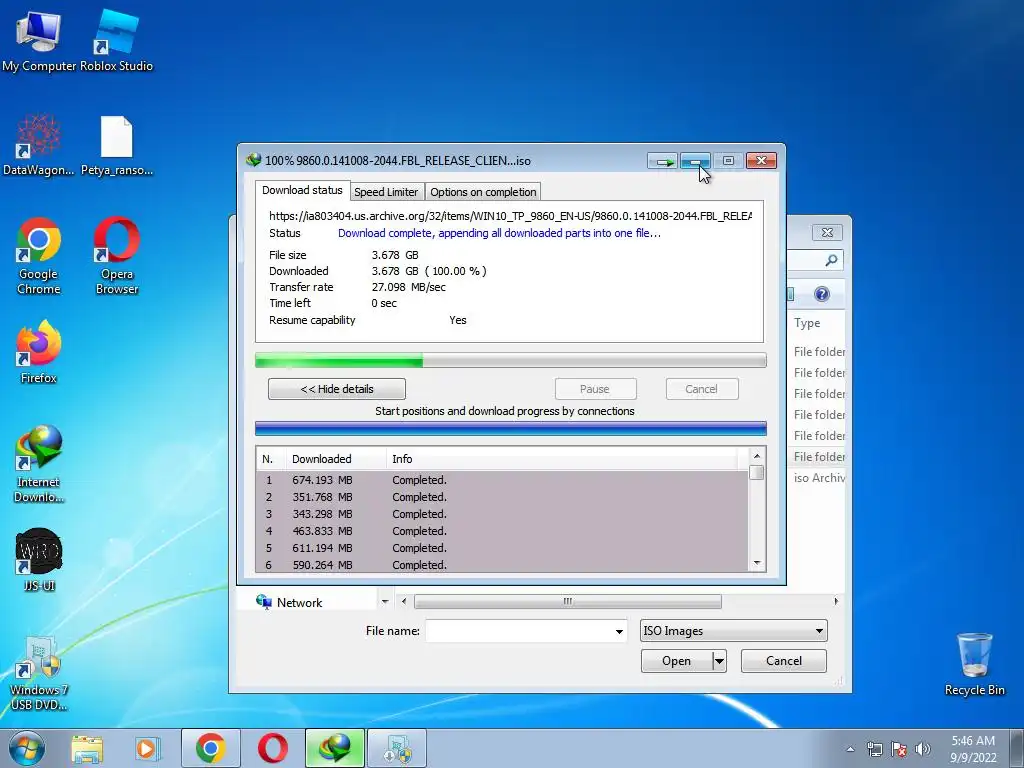Show hidden tray icons arrow

tap(850, 749)
